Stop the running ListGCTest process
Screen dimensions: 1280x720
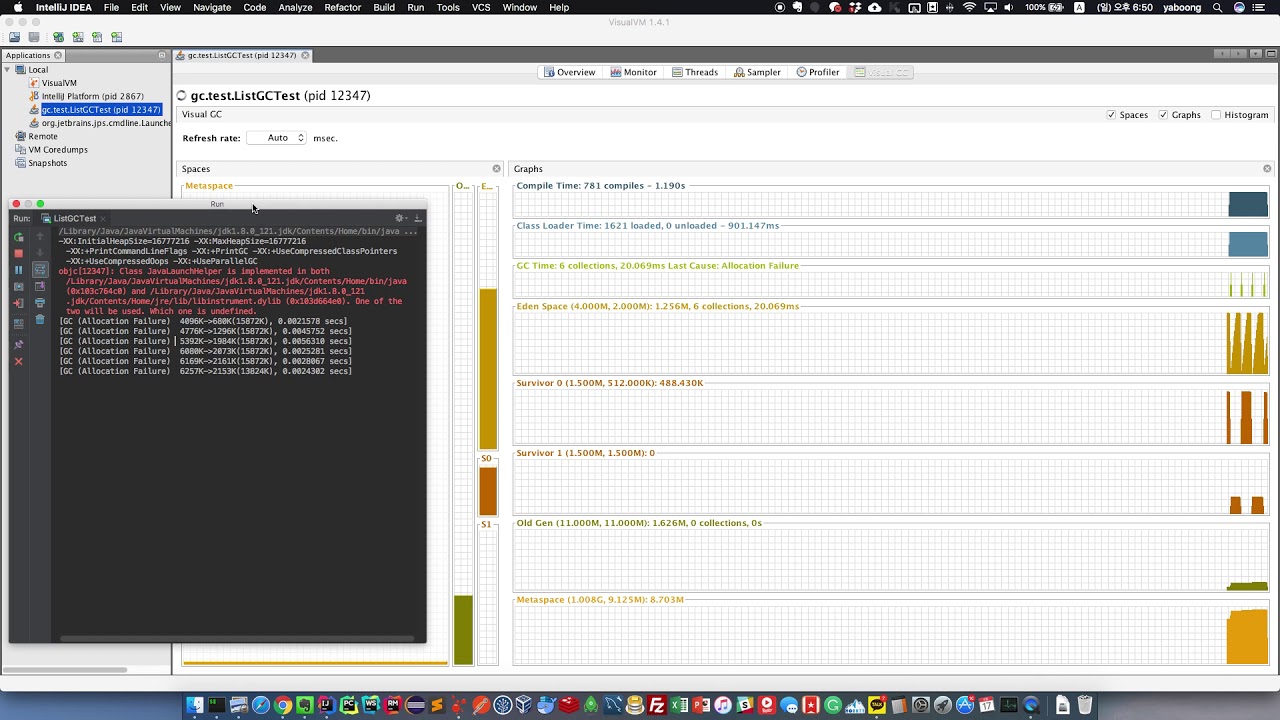[18, 253]
